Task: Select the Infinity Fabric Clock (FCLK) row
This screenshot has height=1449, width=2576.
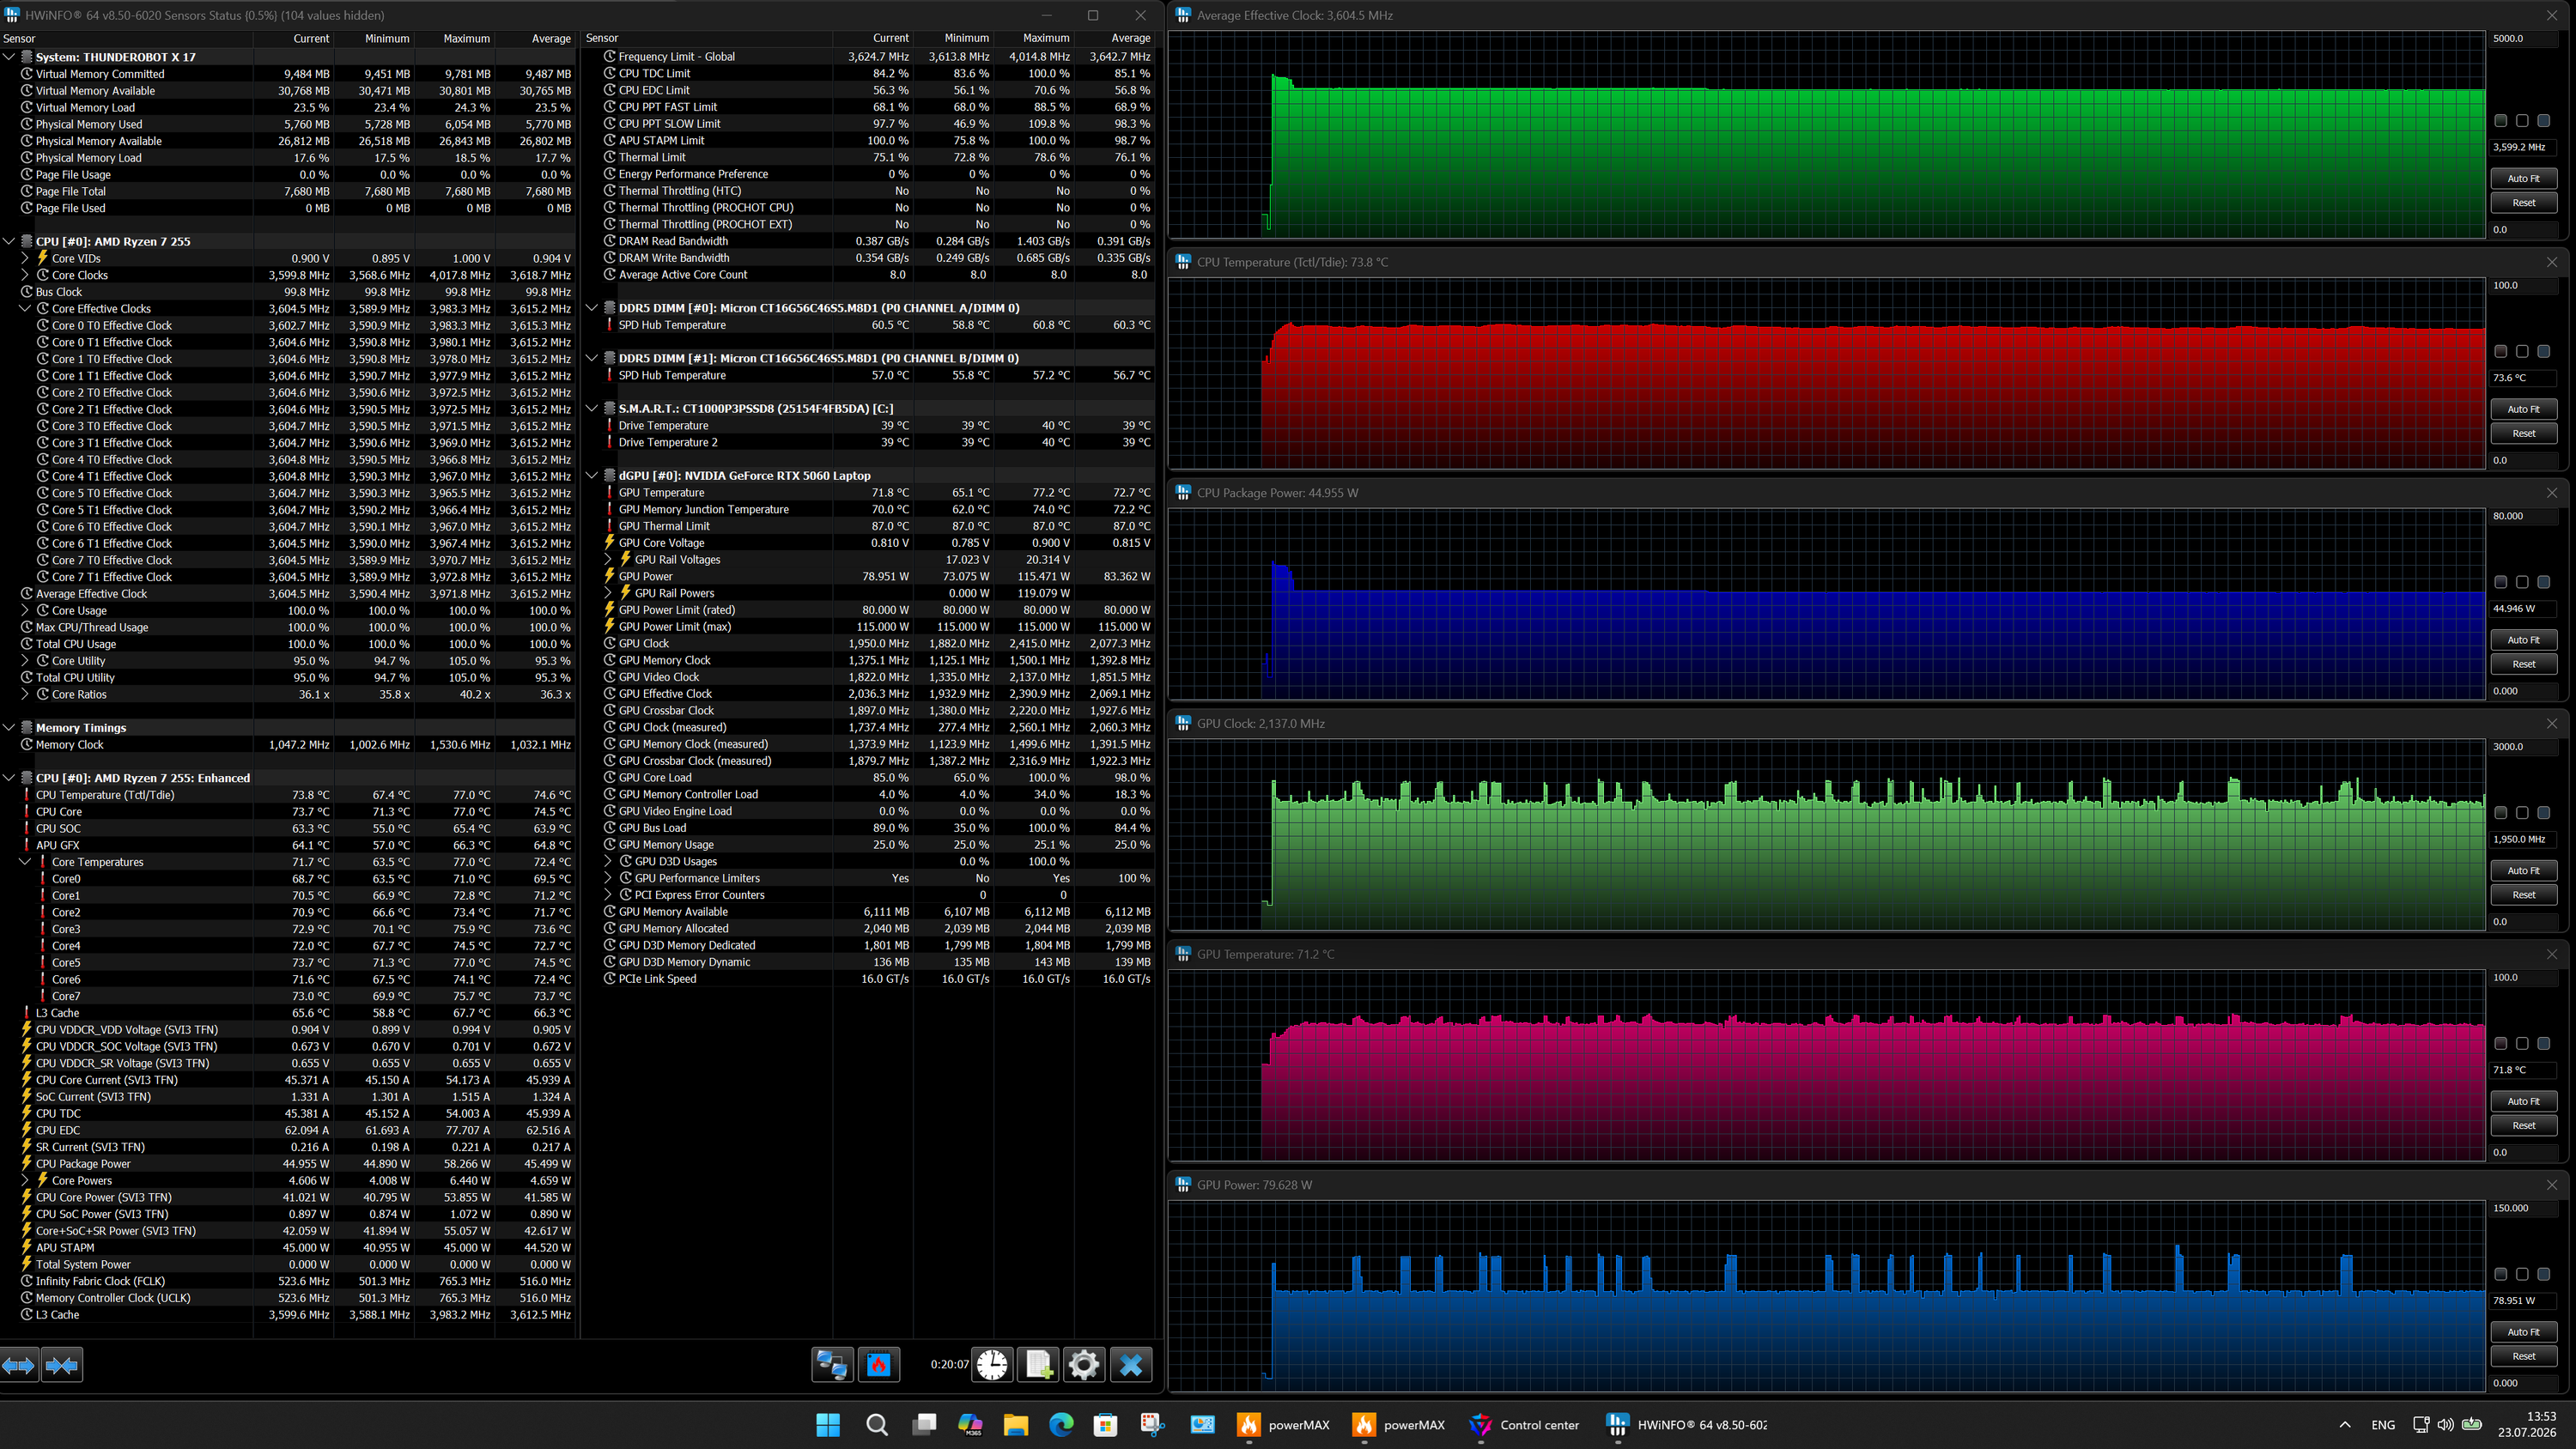Action: click(287, 1281)
